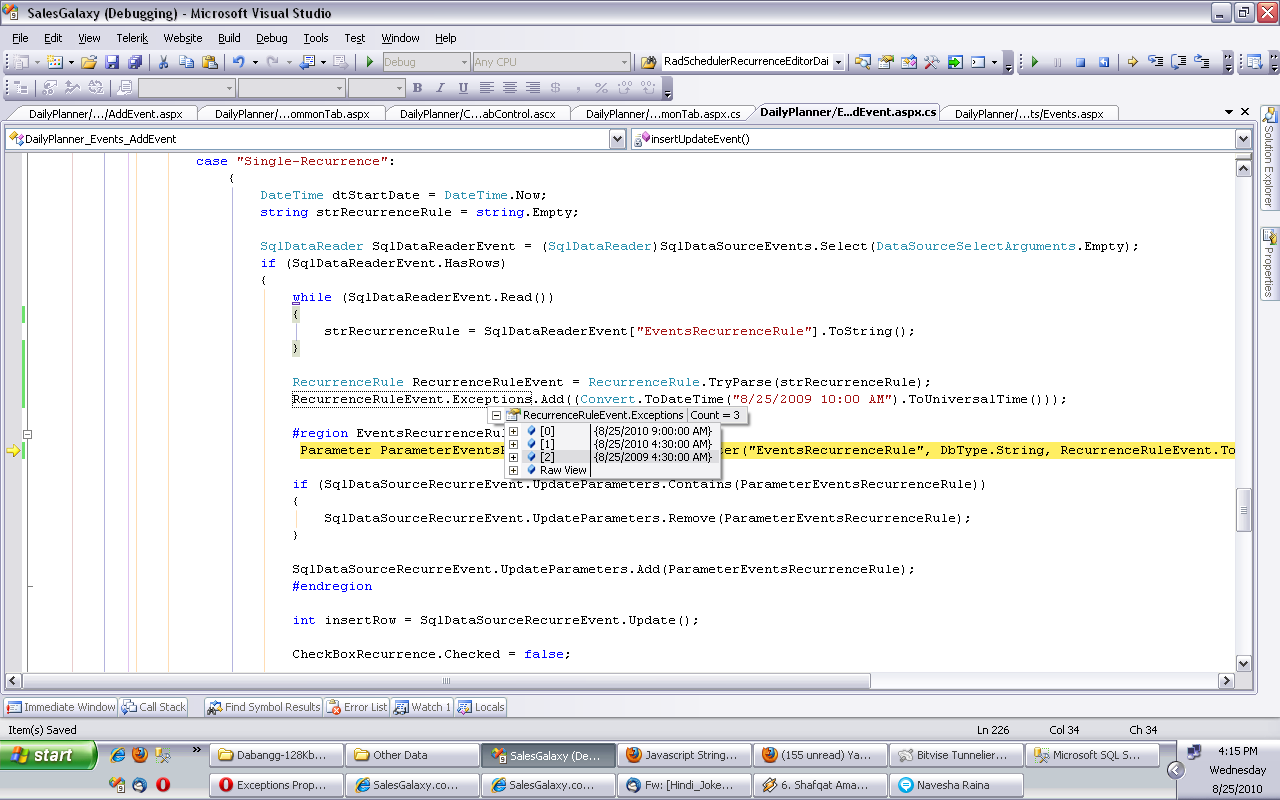Collapse the RecurrenceRuleEvent.Exceptions datatip node
Image resolution: width=1280 pixels, height=800 pixels.
click(496, 415)
